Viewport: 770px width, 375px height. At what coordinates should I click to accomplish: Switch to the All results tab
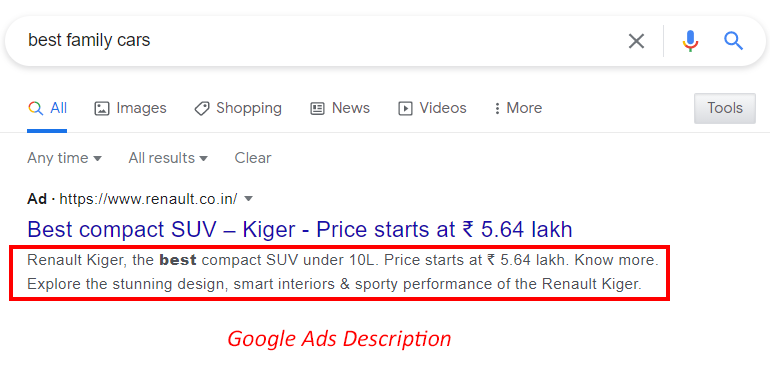click(x=47, y=108)
